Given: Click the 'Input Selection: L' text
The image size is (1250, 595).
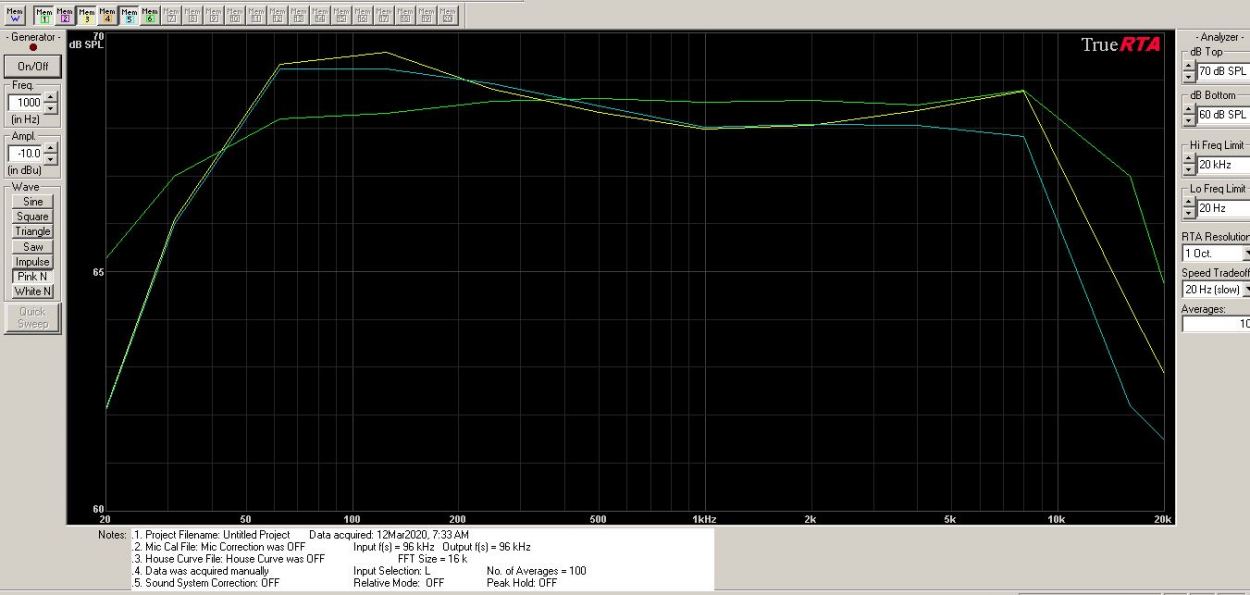Looking at the screenshot, I should (392, 571).
